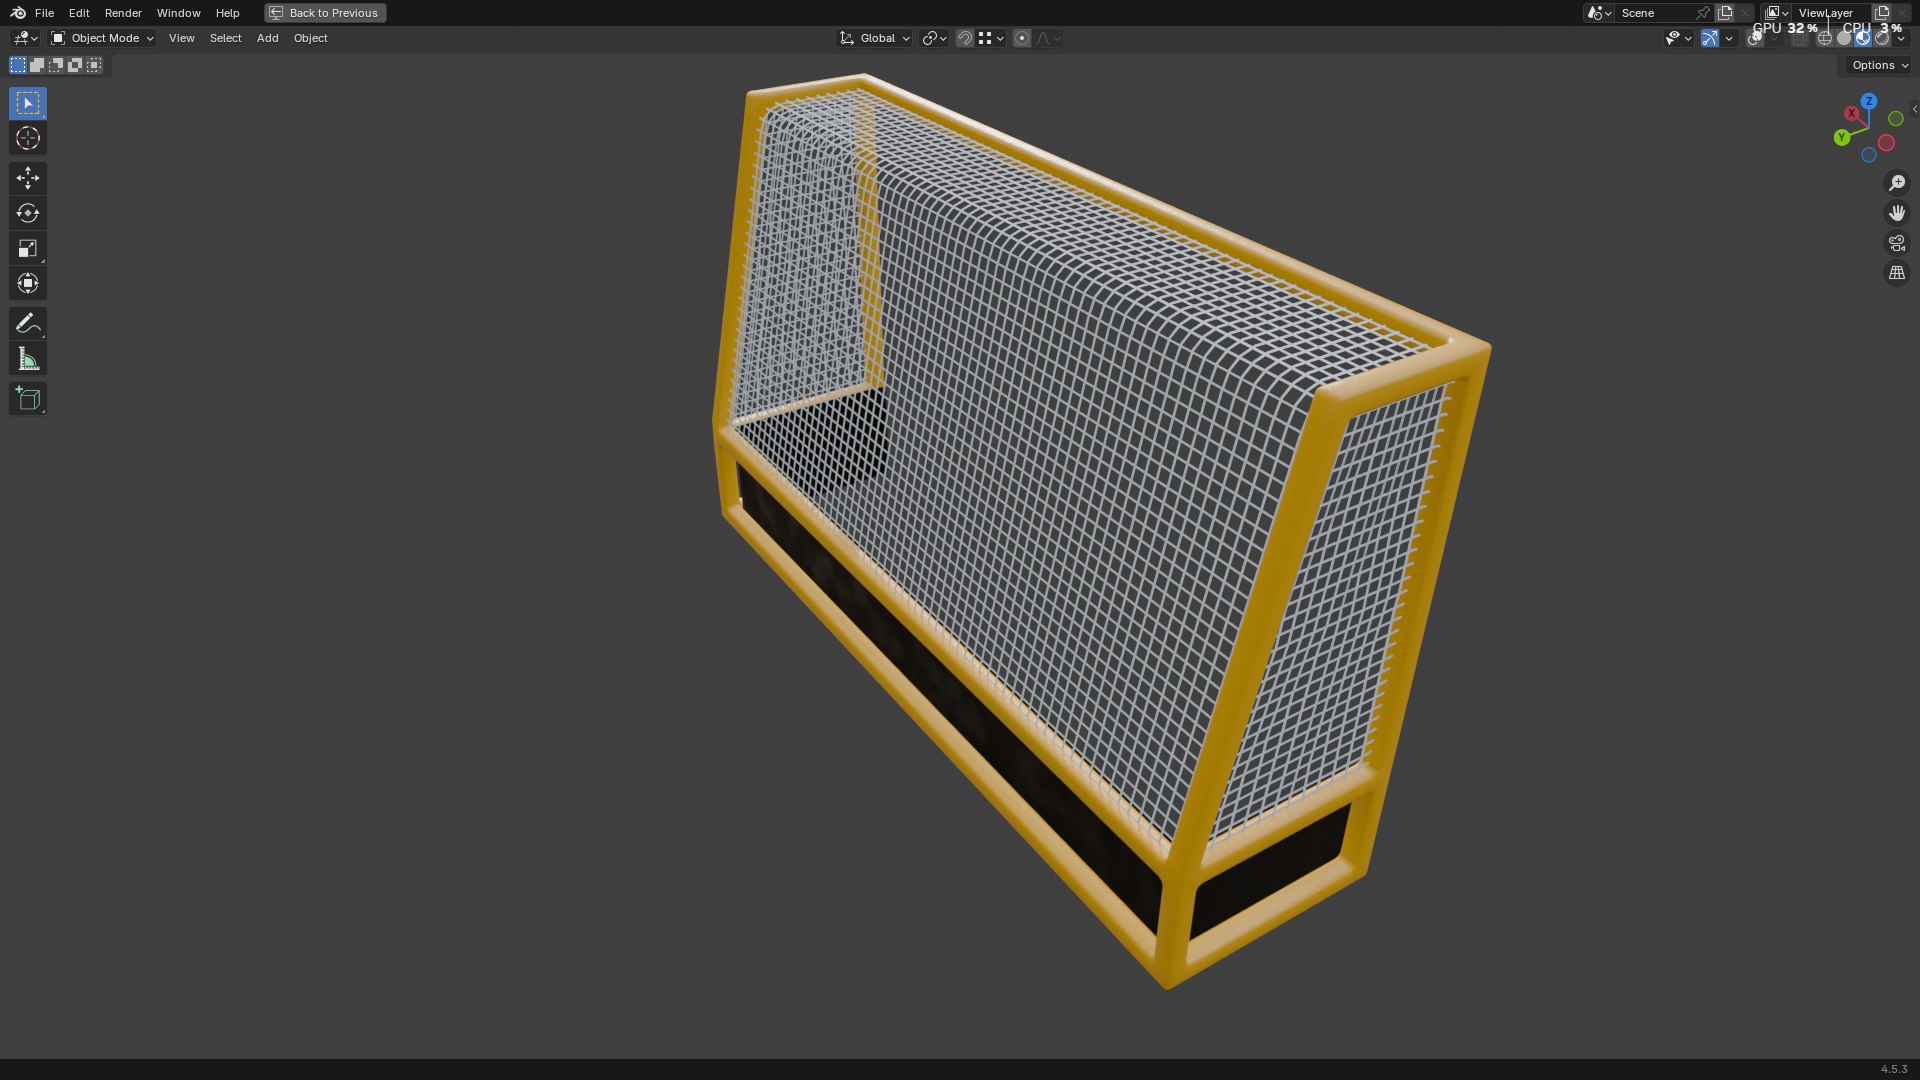The height and width of the screenshot is (1080, 1920).
Task: Open the Render menu
Action: (x=123, y=13)
